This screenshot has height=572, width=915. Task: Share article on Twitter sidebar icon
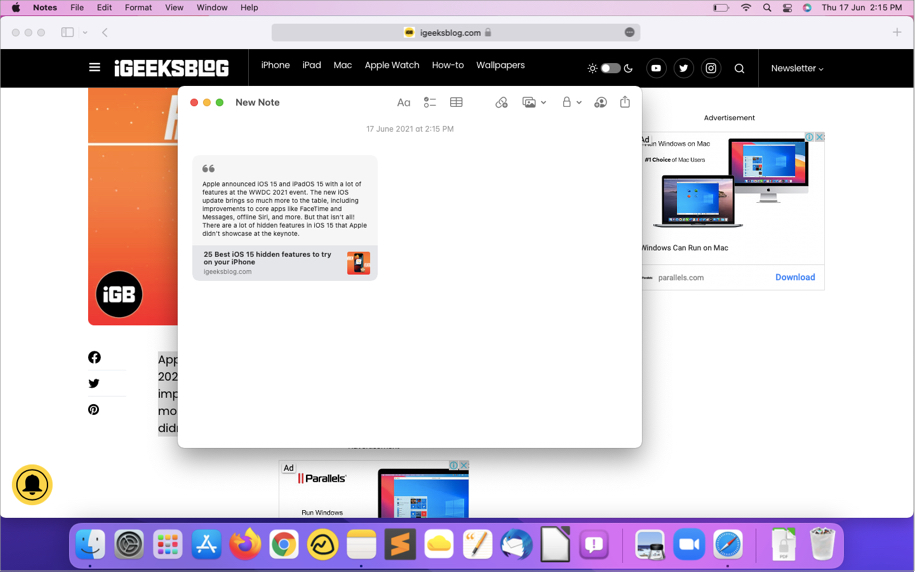[x=94, y=383]
